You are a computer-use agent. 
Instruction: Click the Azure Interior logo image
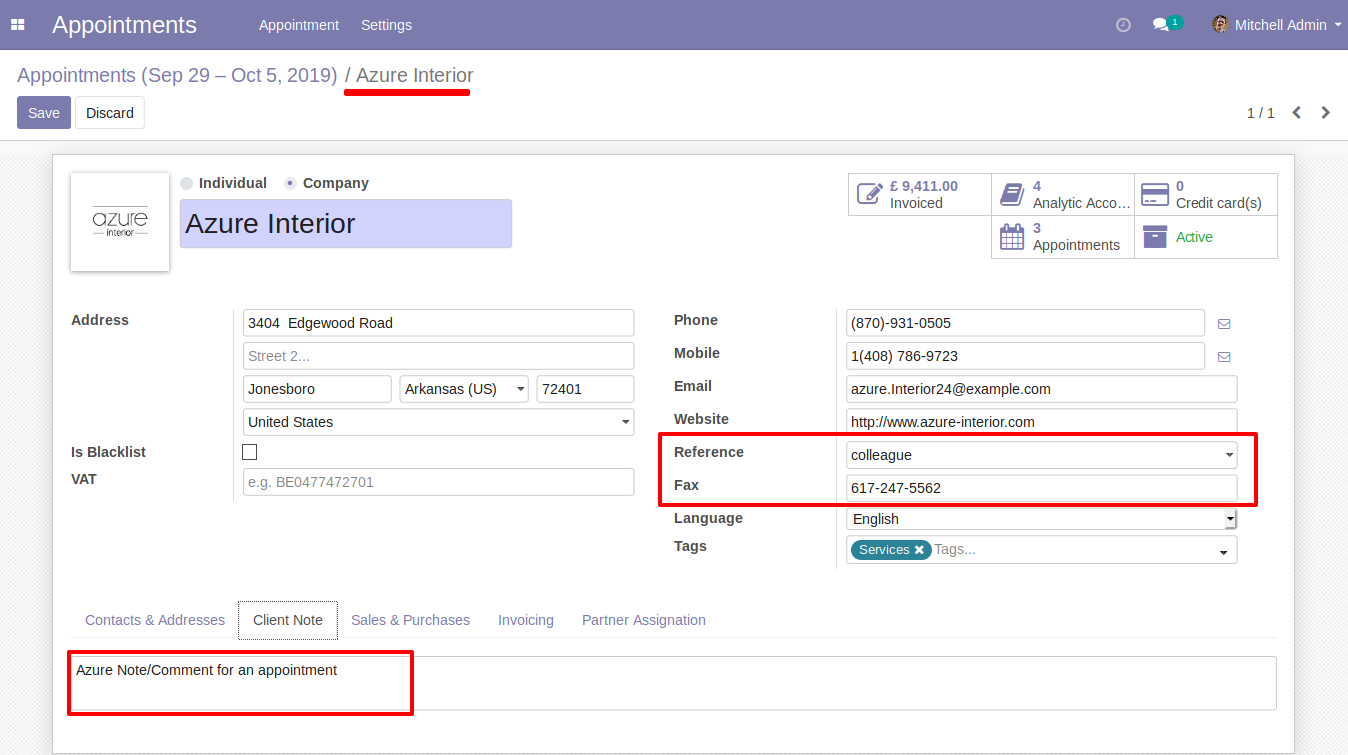pyautogui.click(x=120, y=222)
